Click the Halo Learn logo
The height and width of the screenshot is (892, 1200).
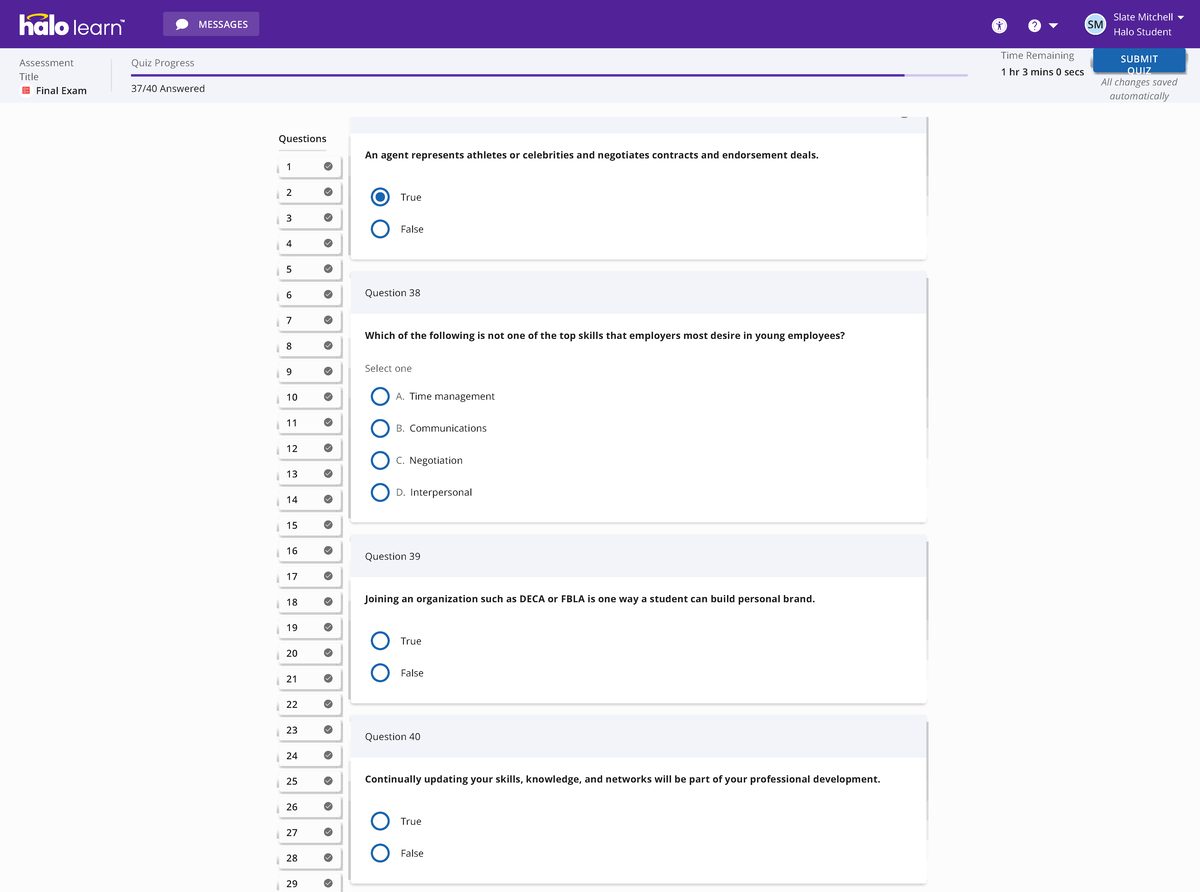coord(72,24)
